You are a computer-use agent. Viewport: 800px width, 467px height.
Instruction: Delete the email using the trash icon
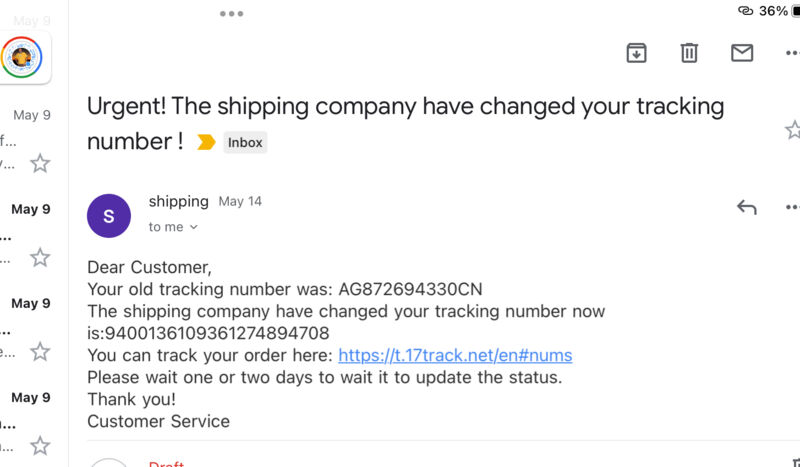pyautogui.click(x=689, y=53)
